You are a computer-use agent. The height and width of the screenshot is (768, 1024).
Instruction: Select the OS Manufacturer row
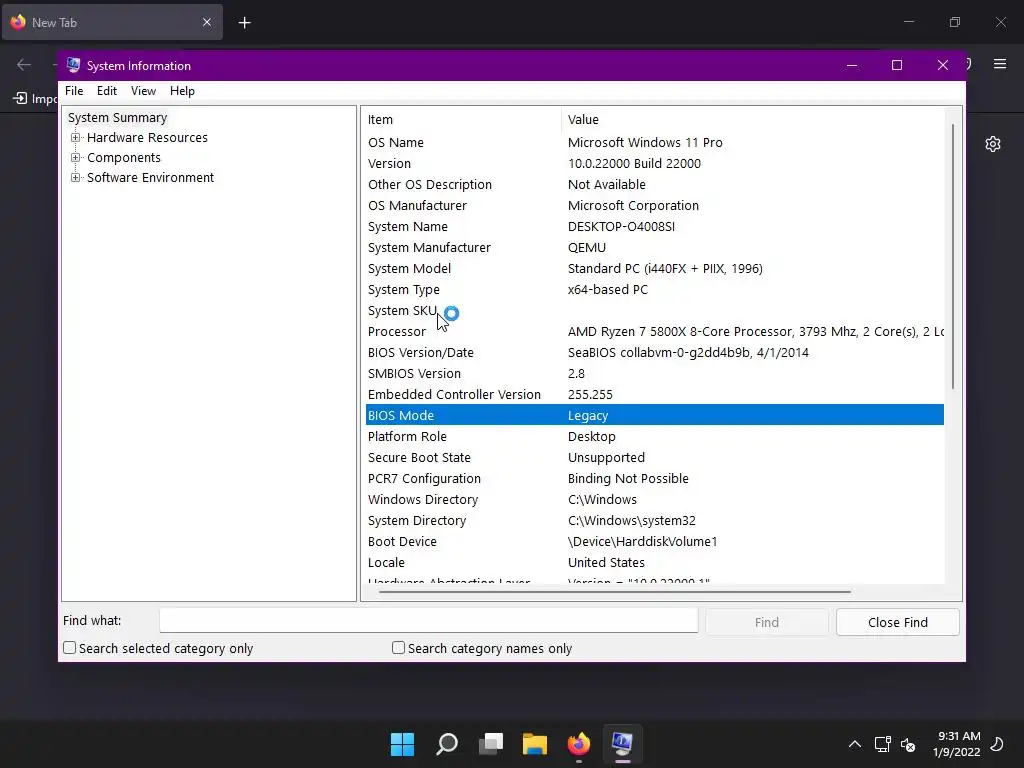[x=654, y=205]
